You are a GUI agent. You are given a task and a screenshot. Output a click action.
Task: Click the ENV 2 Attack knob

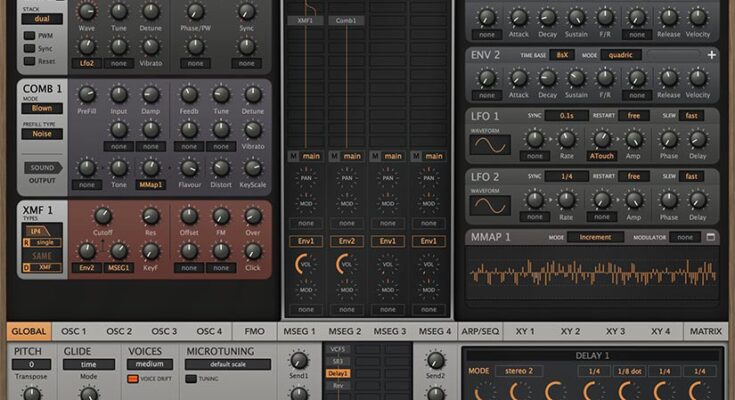pos(518,77)
